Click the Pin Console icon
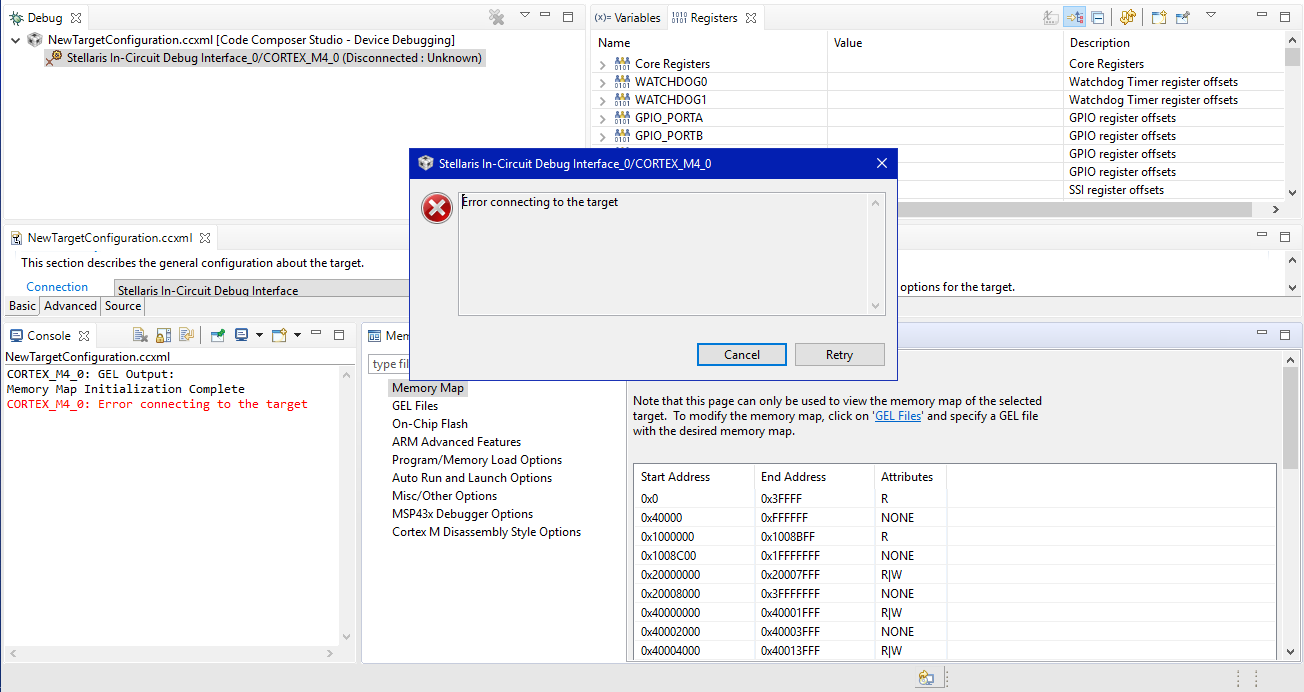This screenshot has height=692, width=1304. pyautogui.click(x=217, y=335)
